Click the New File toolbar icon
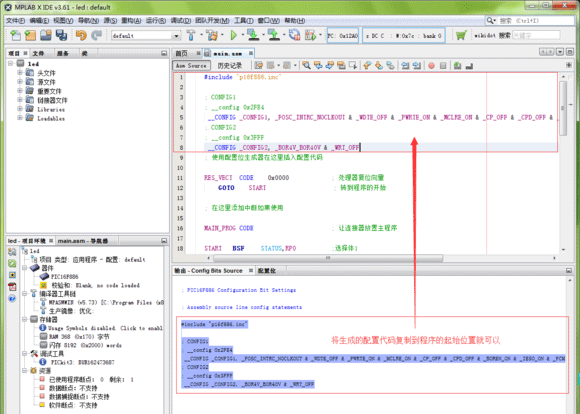The height and width of the screenshot is (414, 580). [15, 36]
